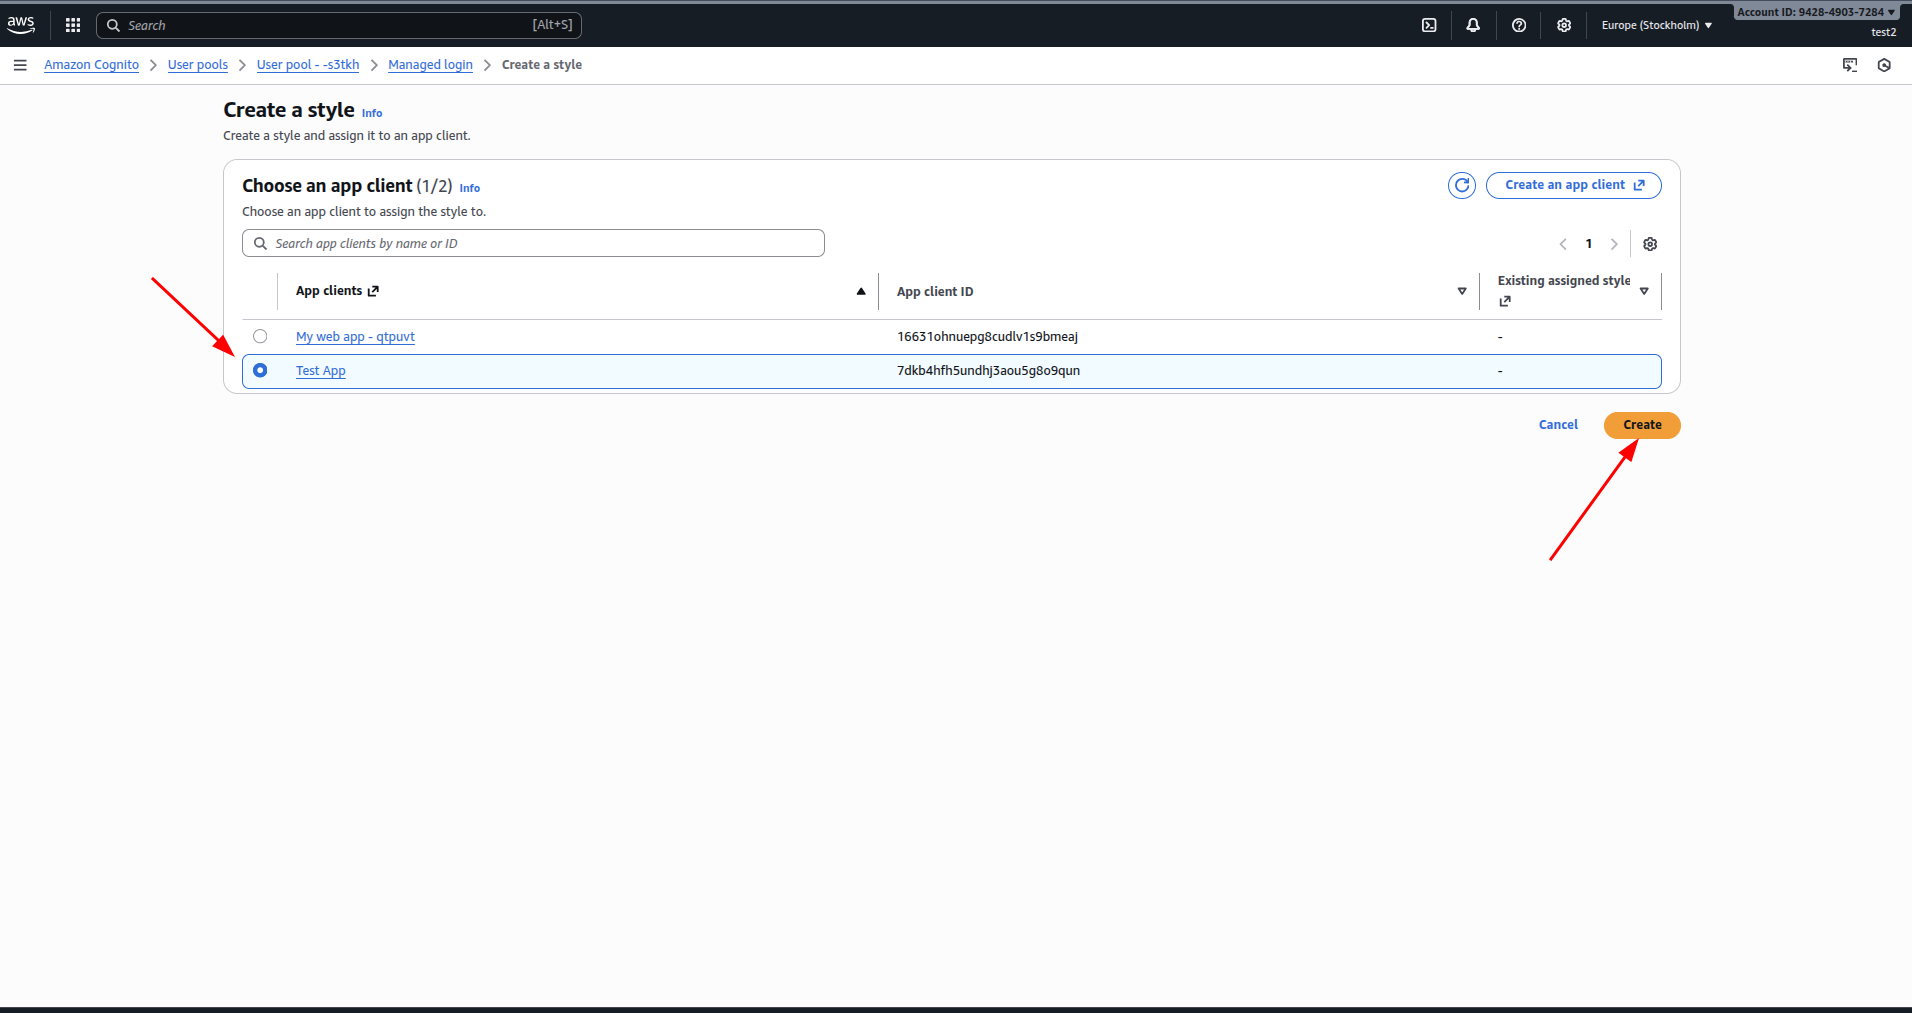
Task: Click the Existing assigned style column header
Action: [x=1564, y=281]
